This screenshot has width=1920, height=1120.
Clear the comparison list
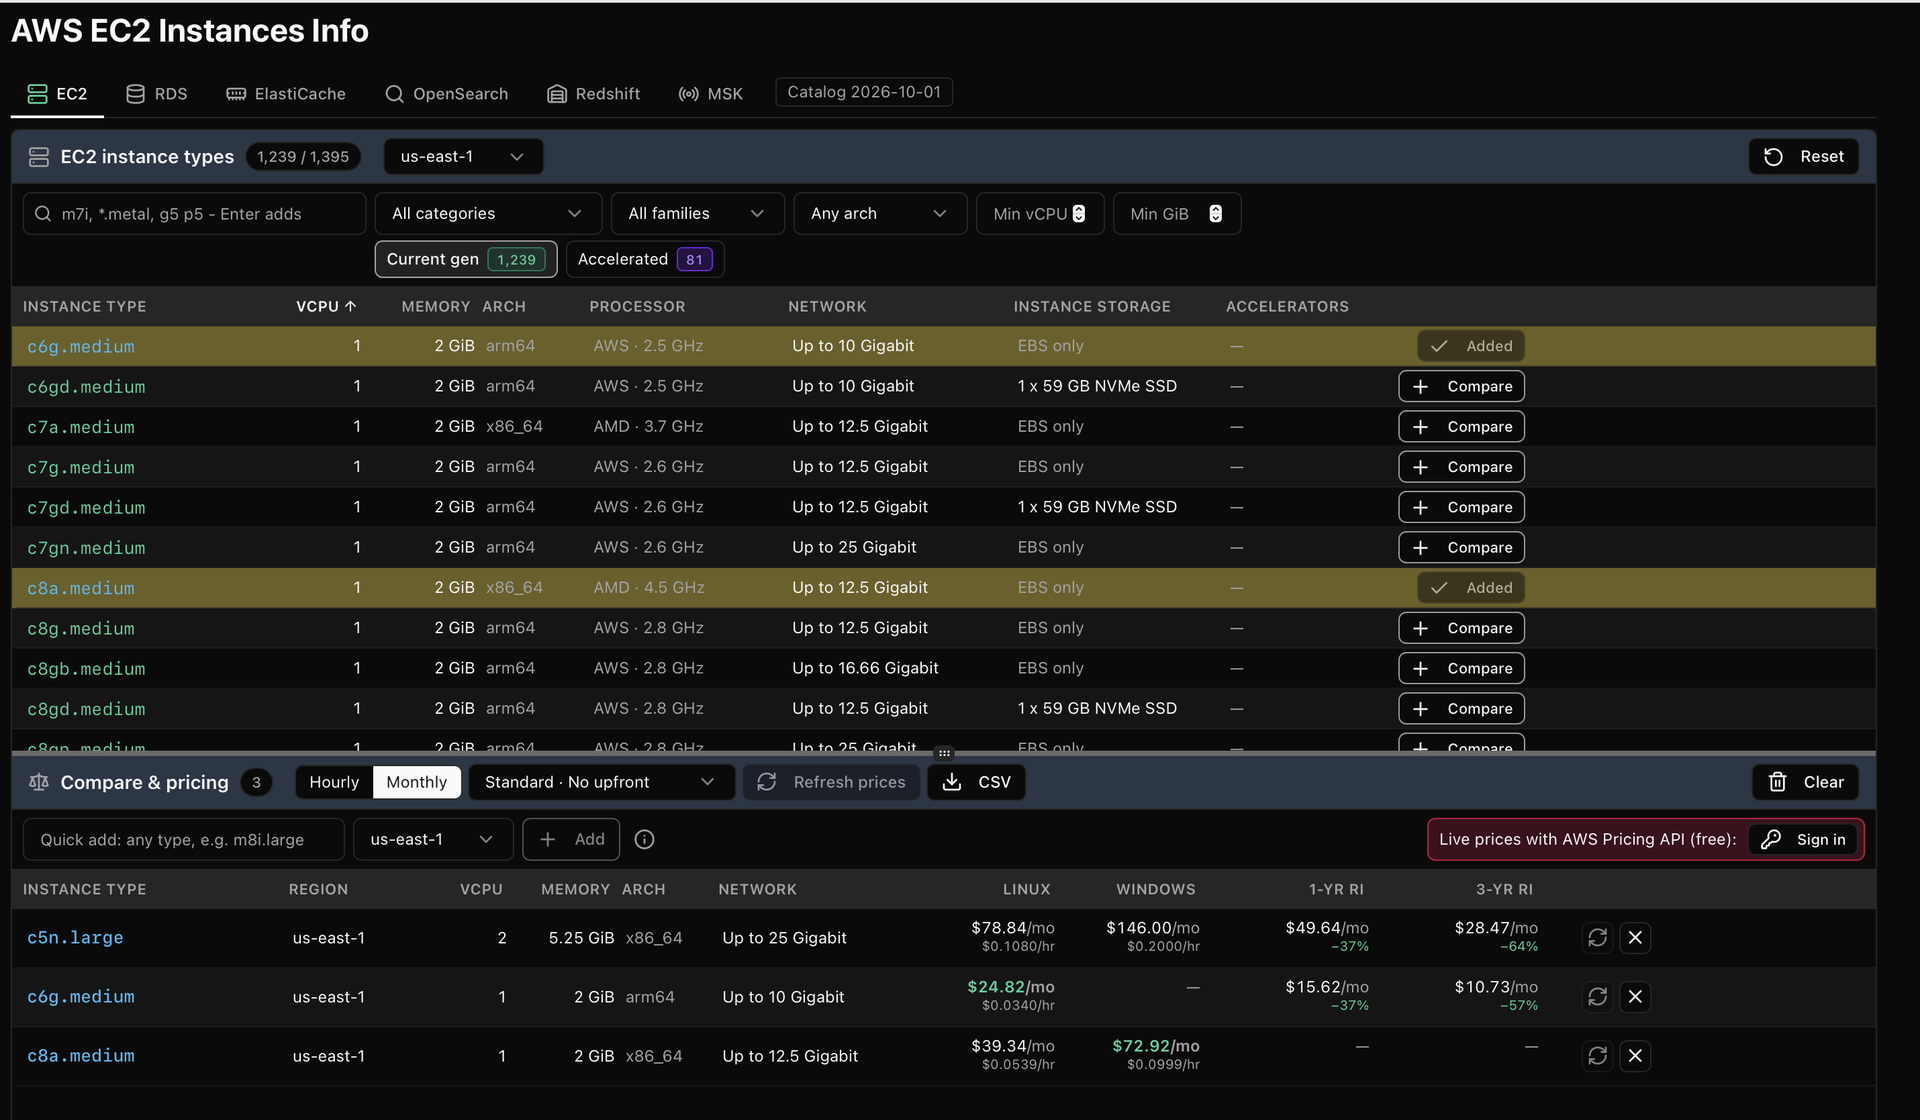(x=1805, y=782)
